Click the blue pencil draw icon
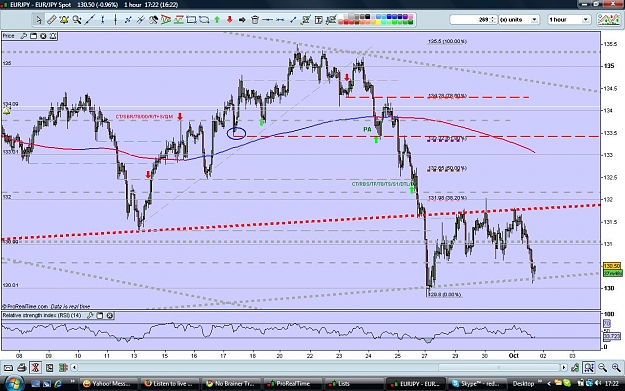Screen dimensions: 625x391 tap(293, 20)
